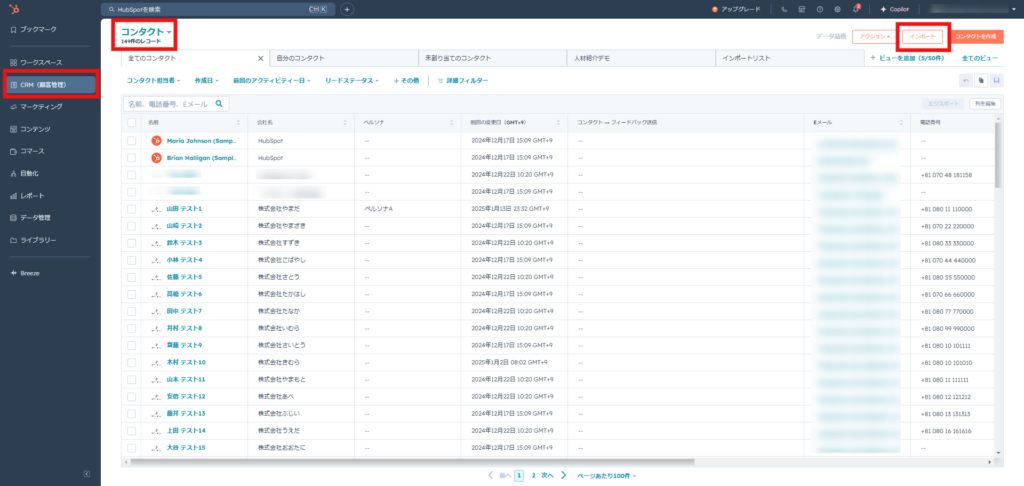The height and width of the screenshot is (486, 1024).
Task: Check the 木村 テスト10 row checkbox
Action: (x=132, y=362)
